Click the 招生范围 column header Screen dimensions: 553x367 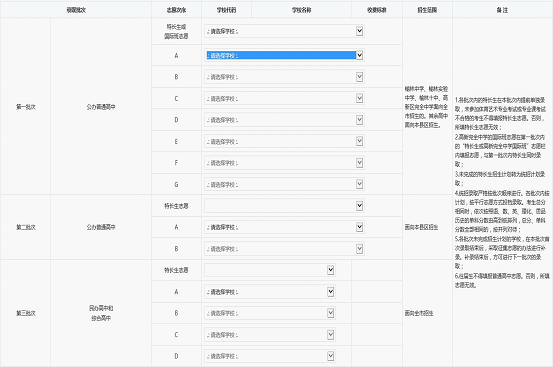pyautogui.click(x=427, y=10)
